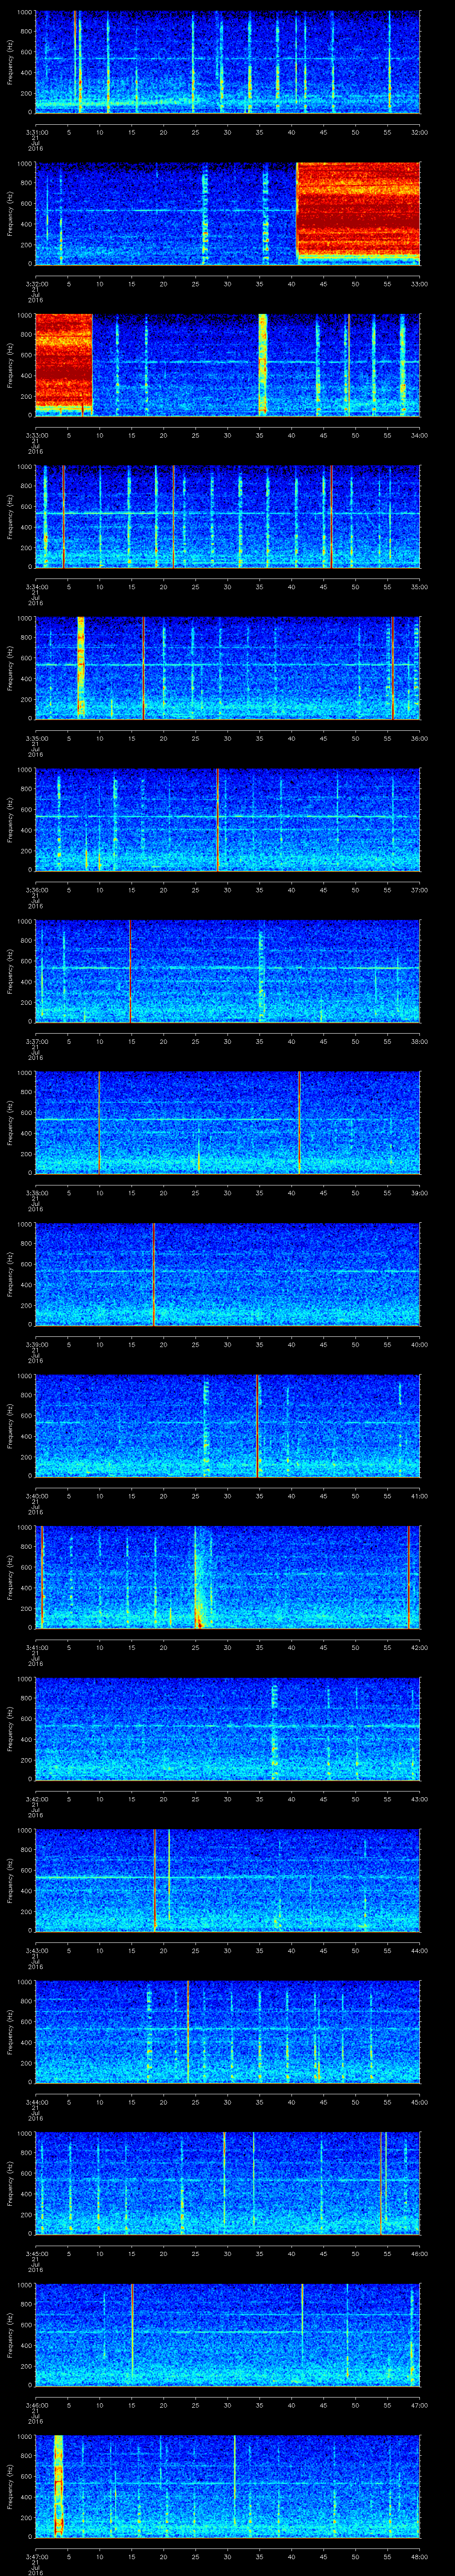The width and height of the screenshot is (455, 2576).
Task: Select the spectrogram panel starting at 3:36:00
Action: click(x=228, y=819)
